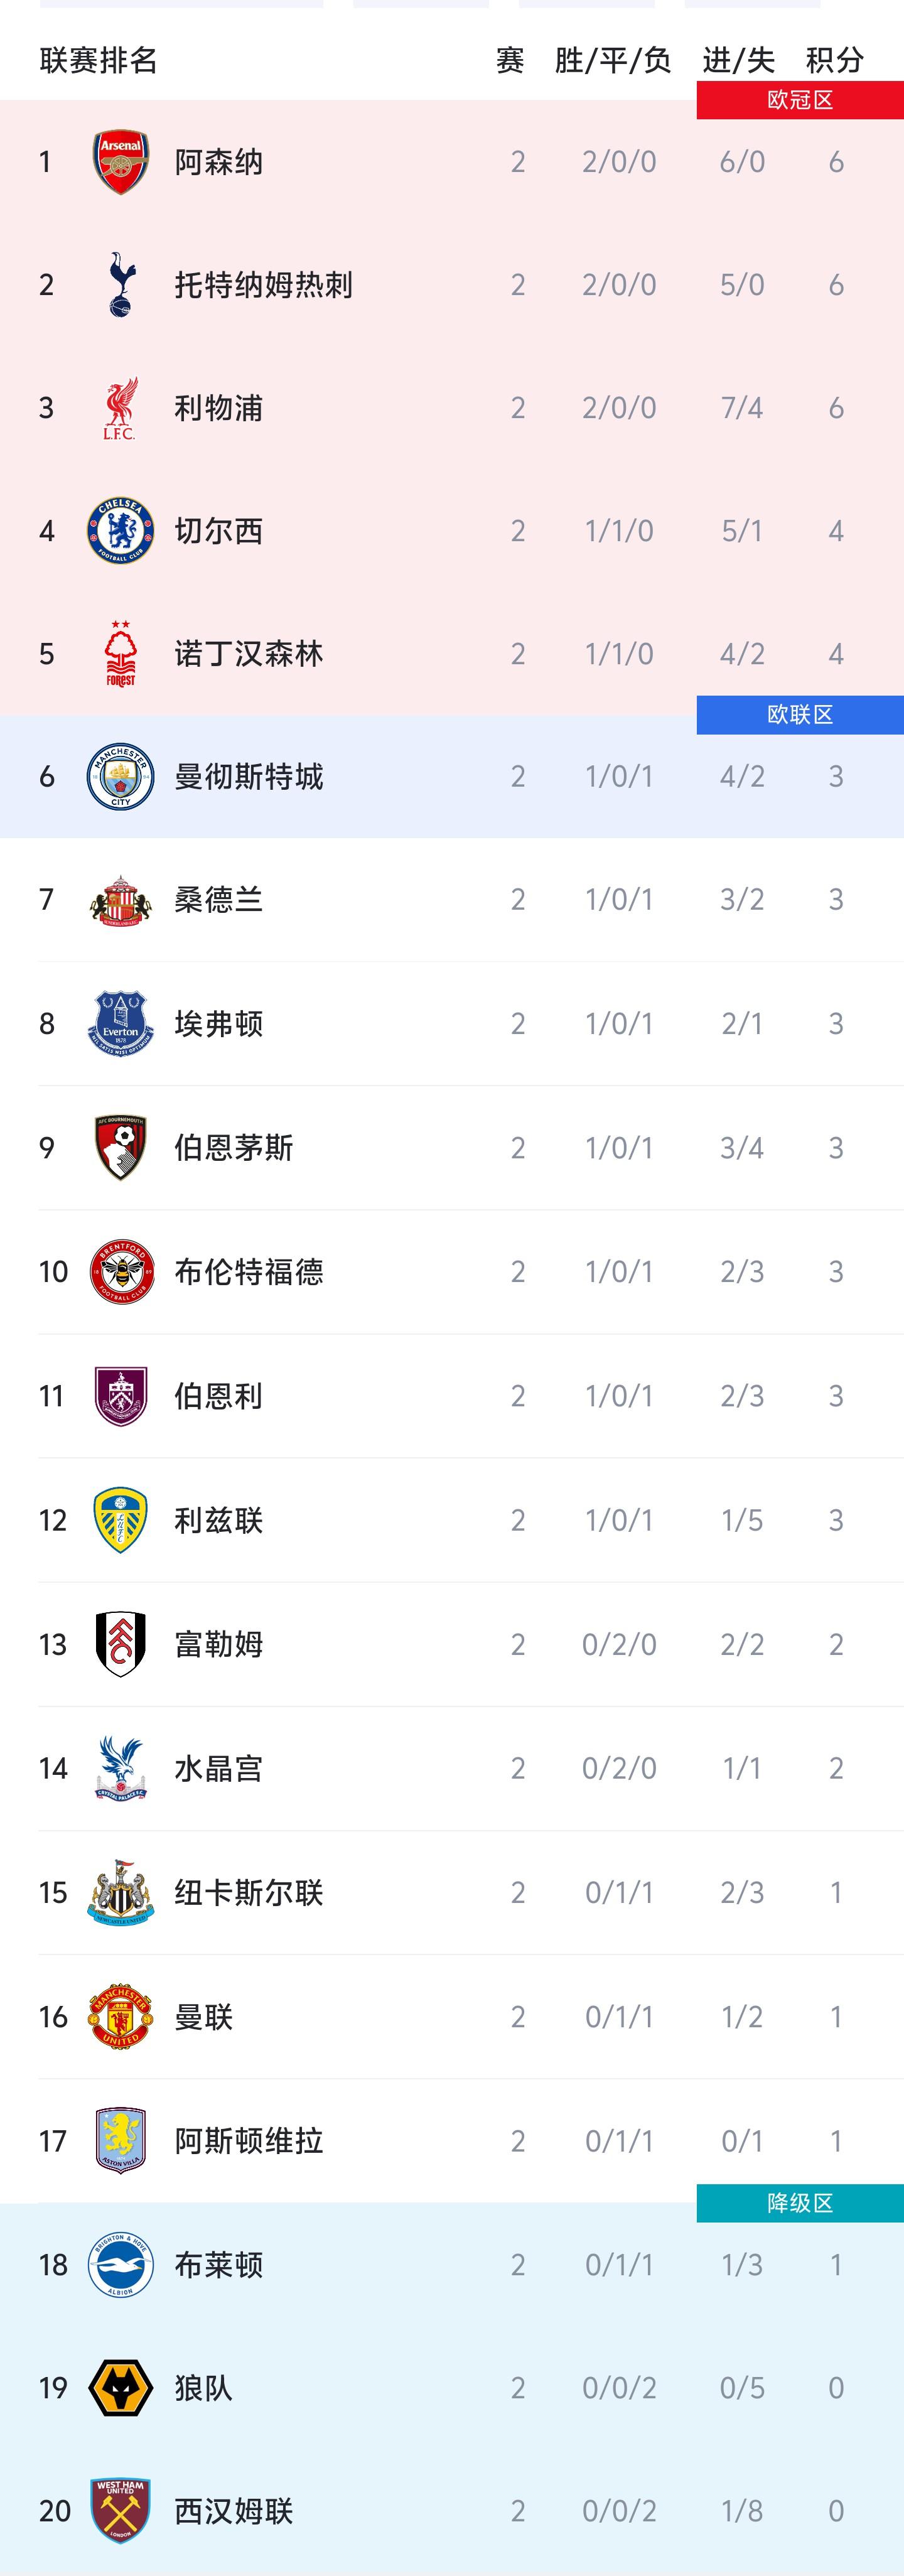This screenshot has width=904, height=2576.
Task: Click the red 欧冠区 zone label
Action: pyautogui.click(x=800, y=100)
